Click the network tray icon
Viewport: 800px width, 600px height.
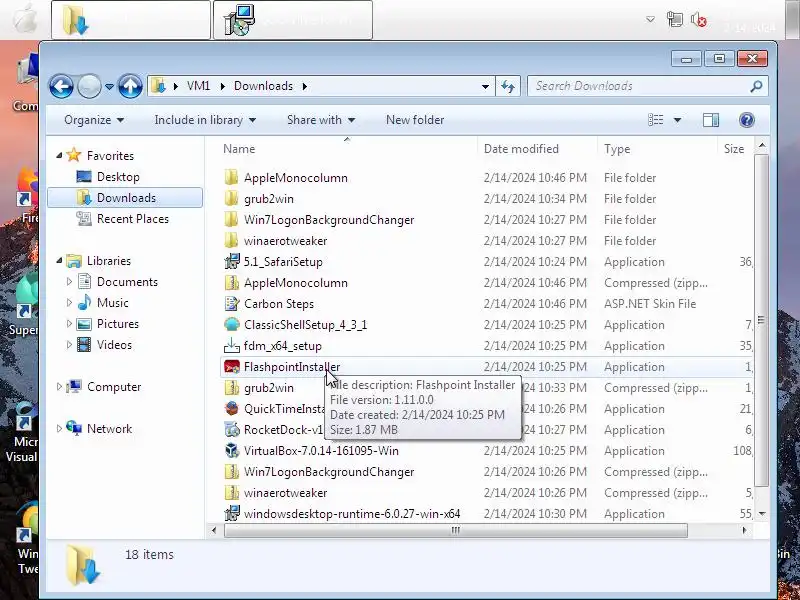coord(674,20)
